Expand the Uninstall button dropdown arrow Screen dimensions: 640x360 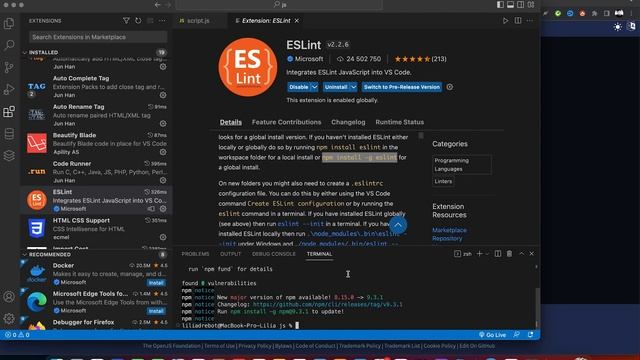353,87
